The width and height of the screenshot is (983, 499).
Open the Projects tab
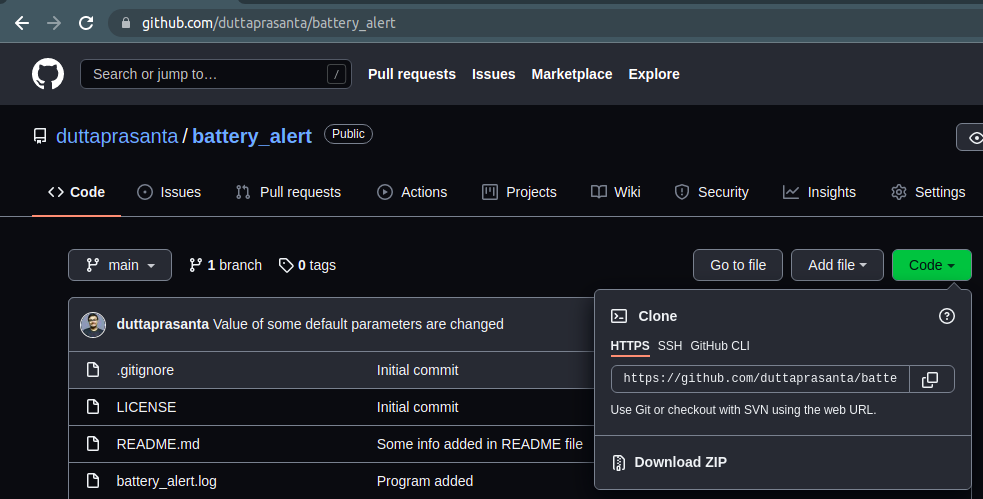pyautogui.click(x=519, y=192)
